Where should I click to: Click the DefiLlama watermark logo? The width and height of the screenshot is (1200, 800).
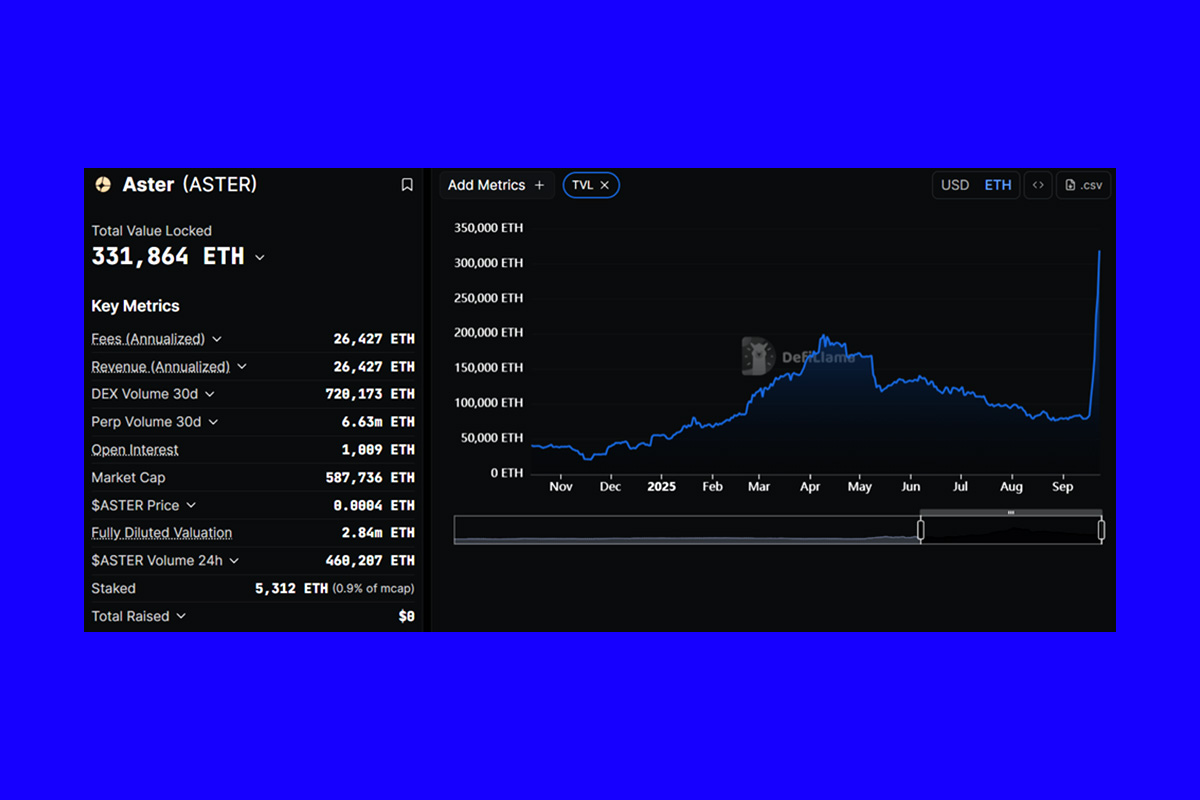click(758, 356)
